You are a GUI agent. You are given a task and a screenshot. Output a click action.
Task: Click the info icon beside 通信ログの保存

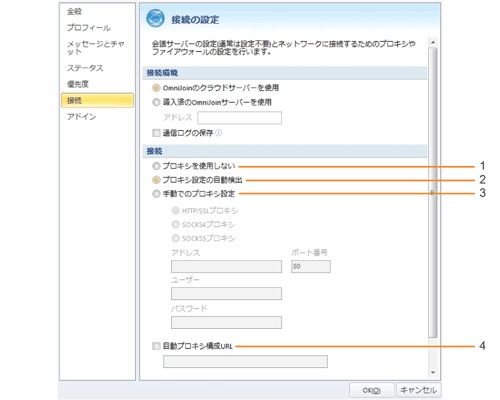tap(218, 133)
